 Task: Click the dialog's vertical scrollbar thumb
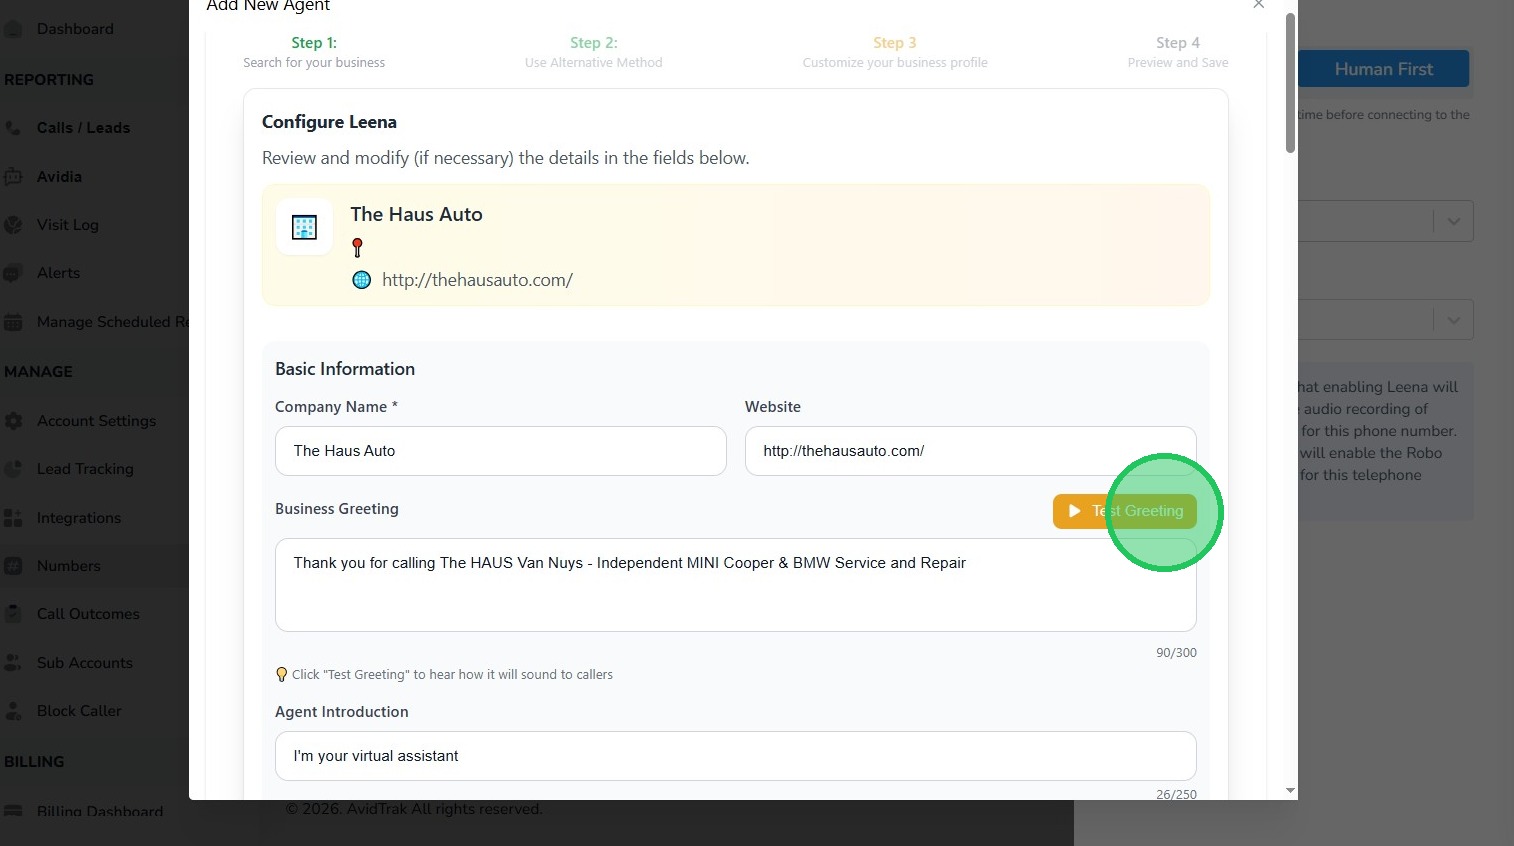coord(1290,85)
